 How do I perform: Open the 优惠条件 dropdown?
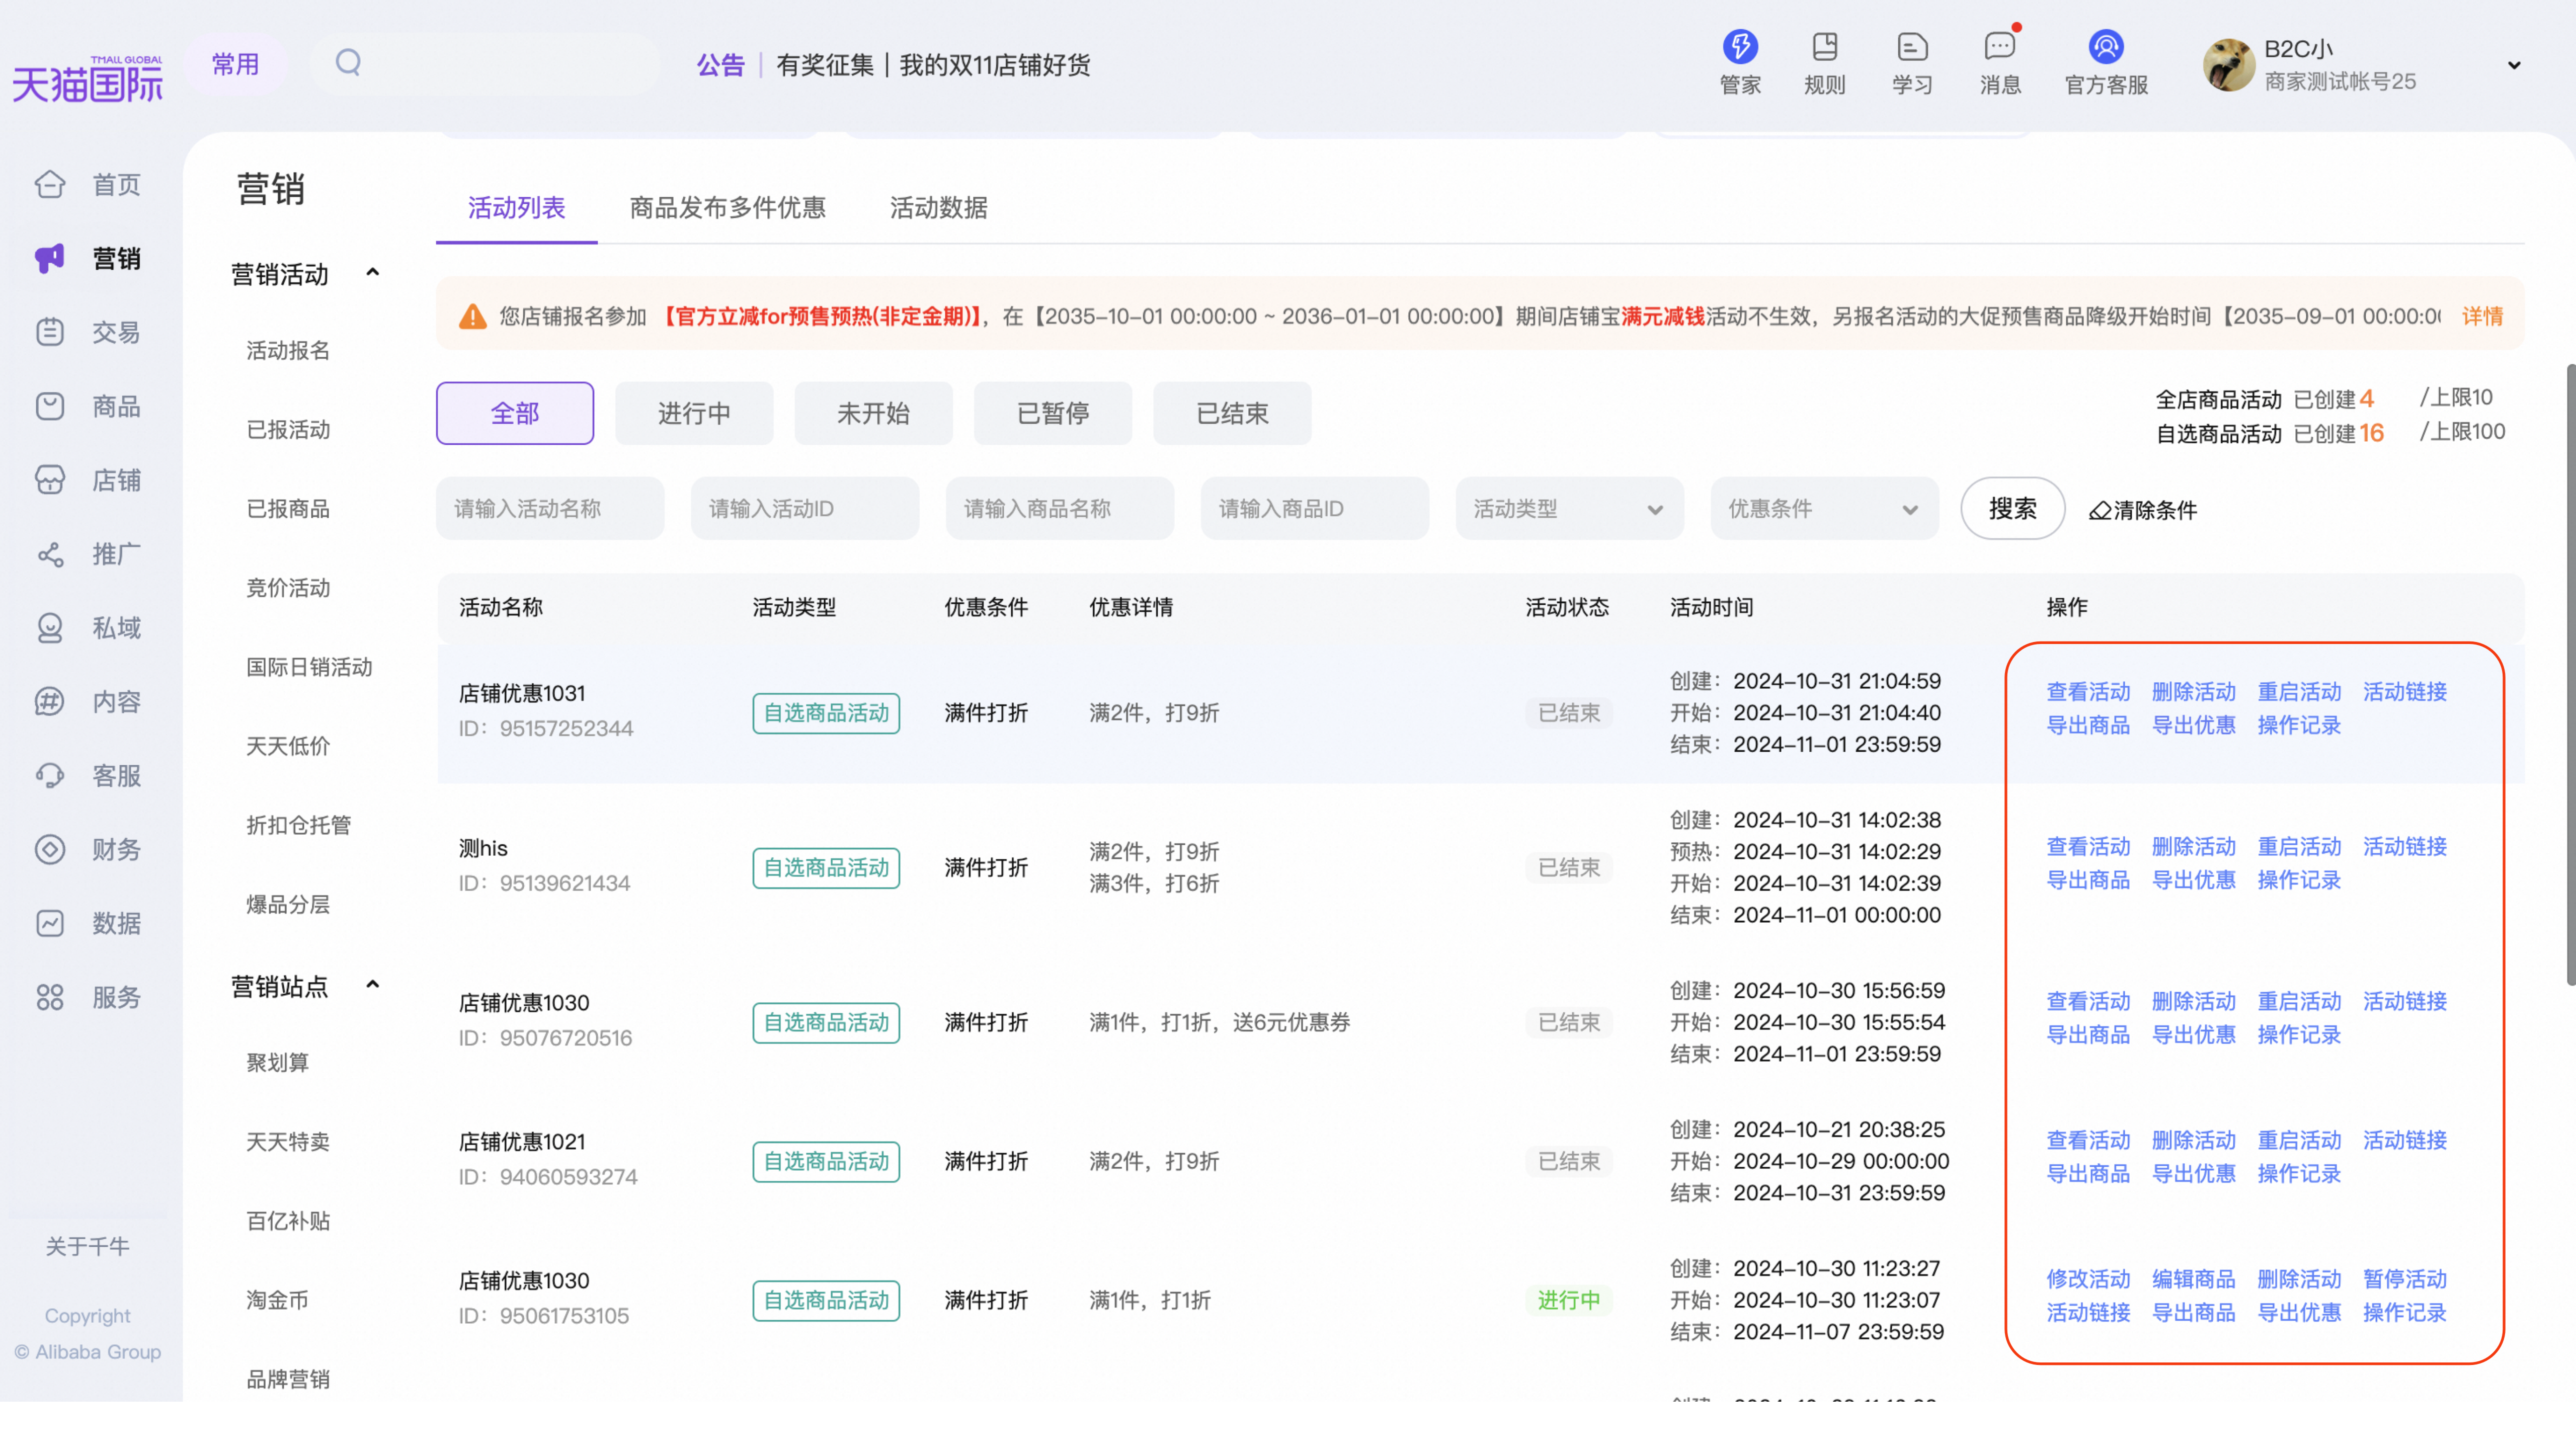coord(1824,509)
